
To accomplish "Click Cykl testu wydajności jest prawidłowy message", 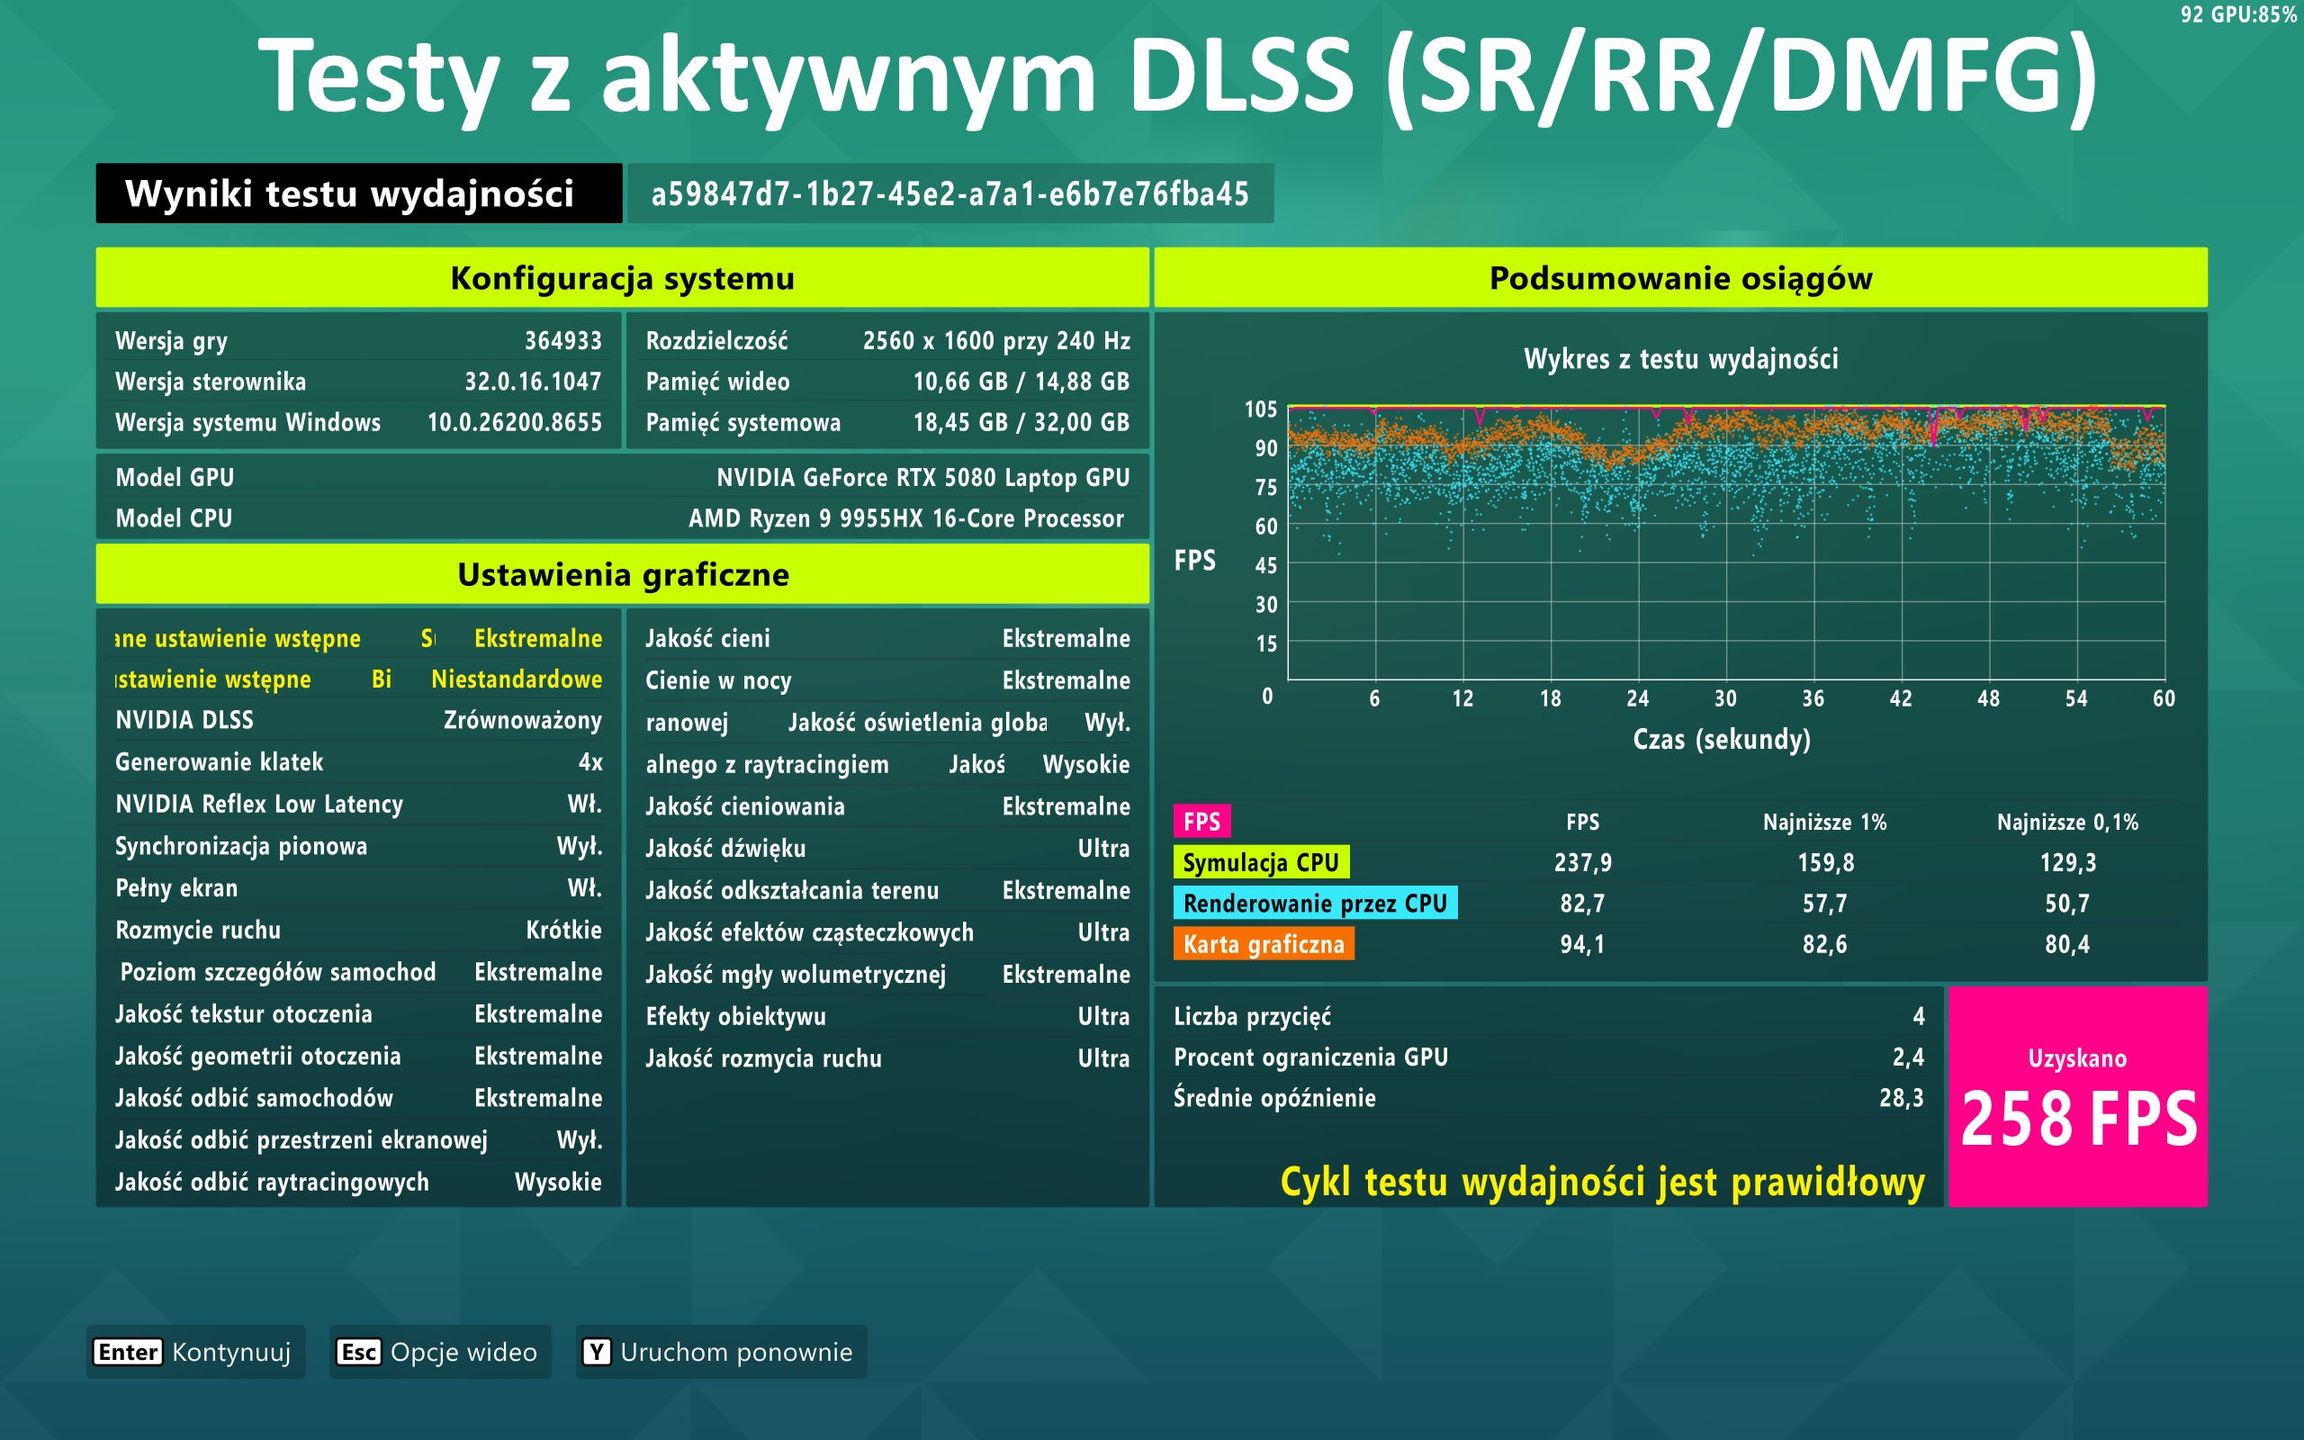I will tap(1603, 1182).
